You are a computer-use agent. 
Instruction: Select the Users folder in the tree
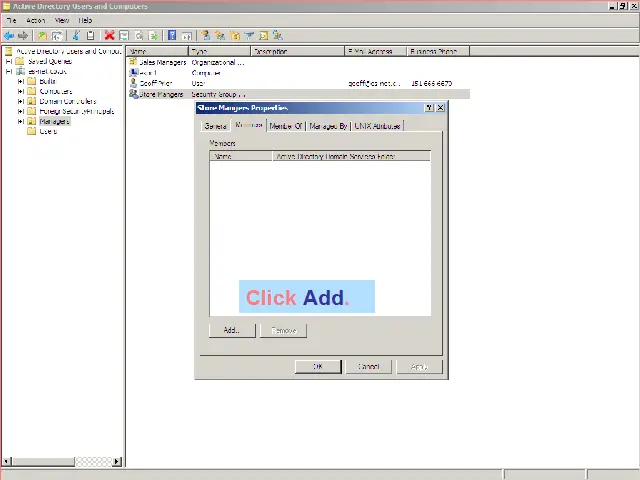[x=47, y=131]
